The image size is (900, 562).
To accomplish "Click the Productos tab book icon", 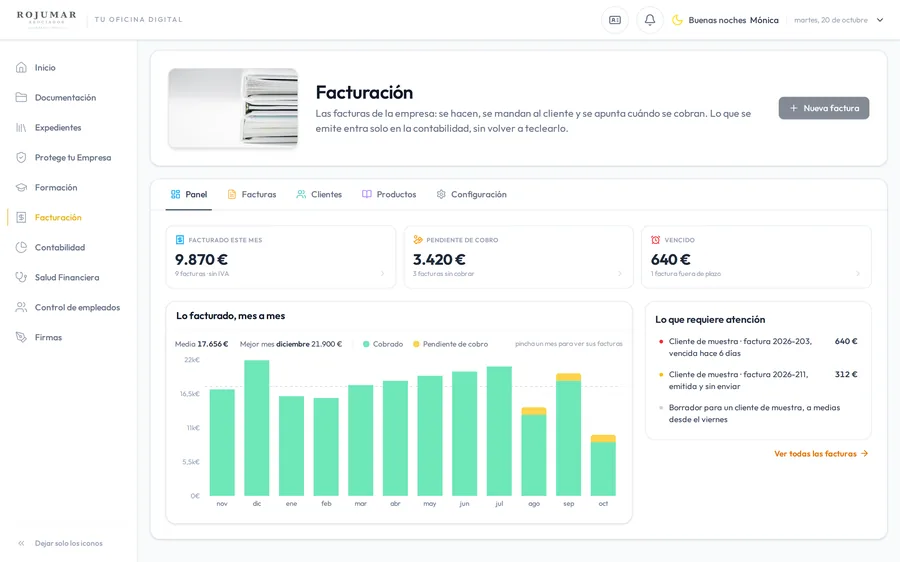I will coord(367,195).
